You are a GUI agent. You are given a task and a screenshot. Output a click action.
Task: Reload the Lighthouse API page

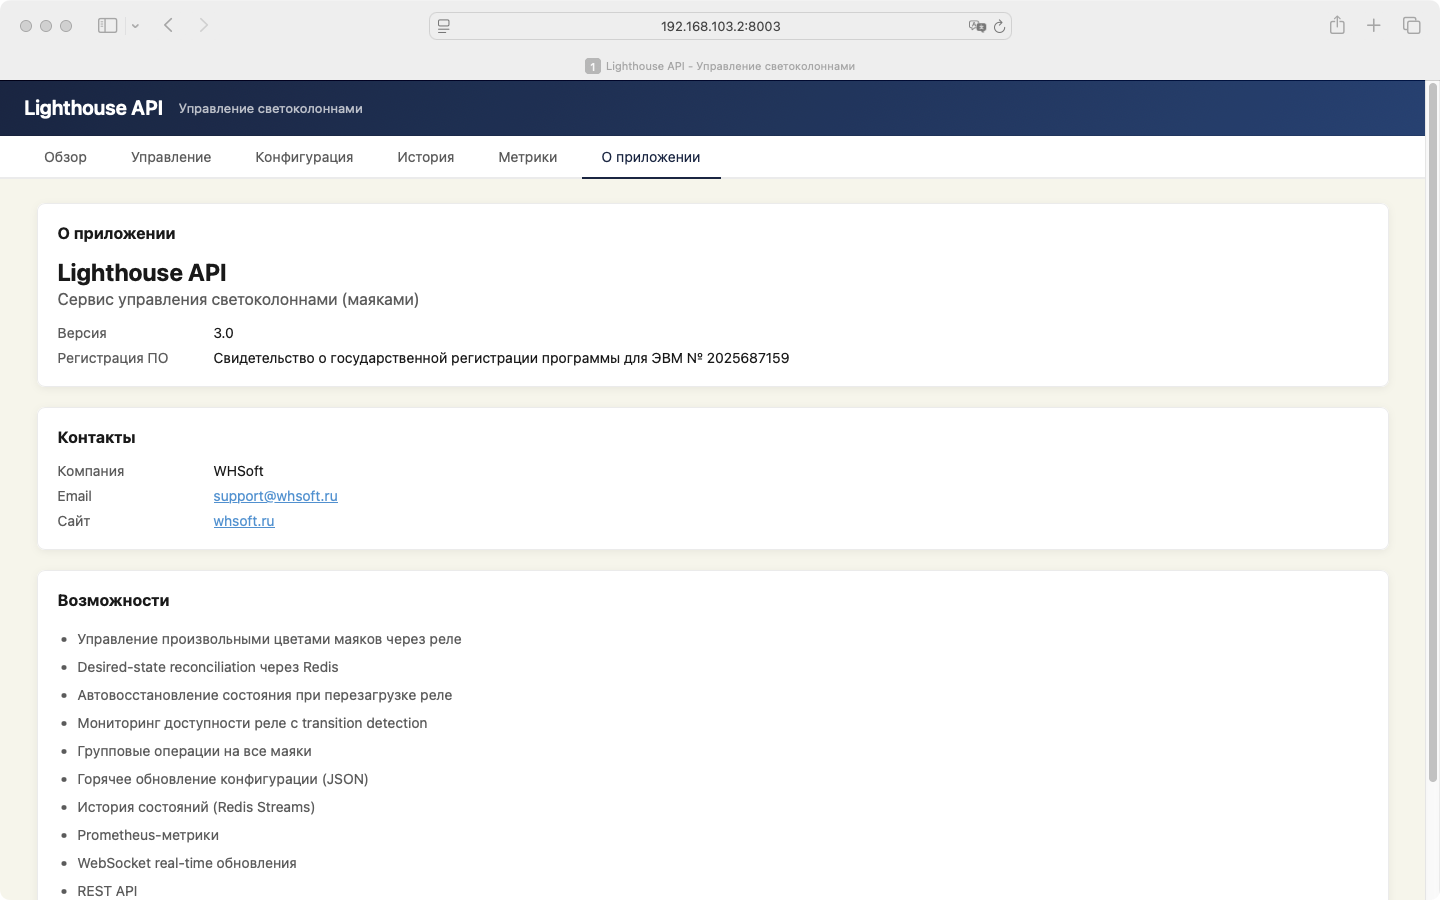point(999,26)
